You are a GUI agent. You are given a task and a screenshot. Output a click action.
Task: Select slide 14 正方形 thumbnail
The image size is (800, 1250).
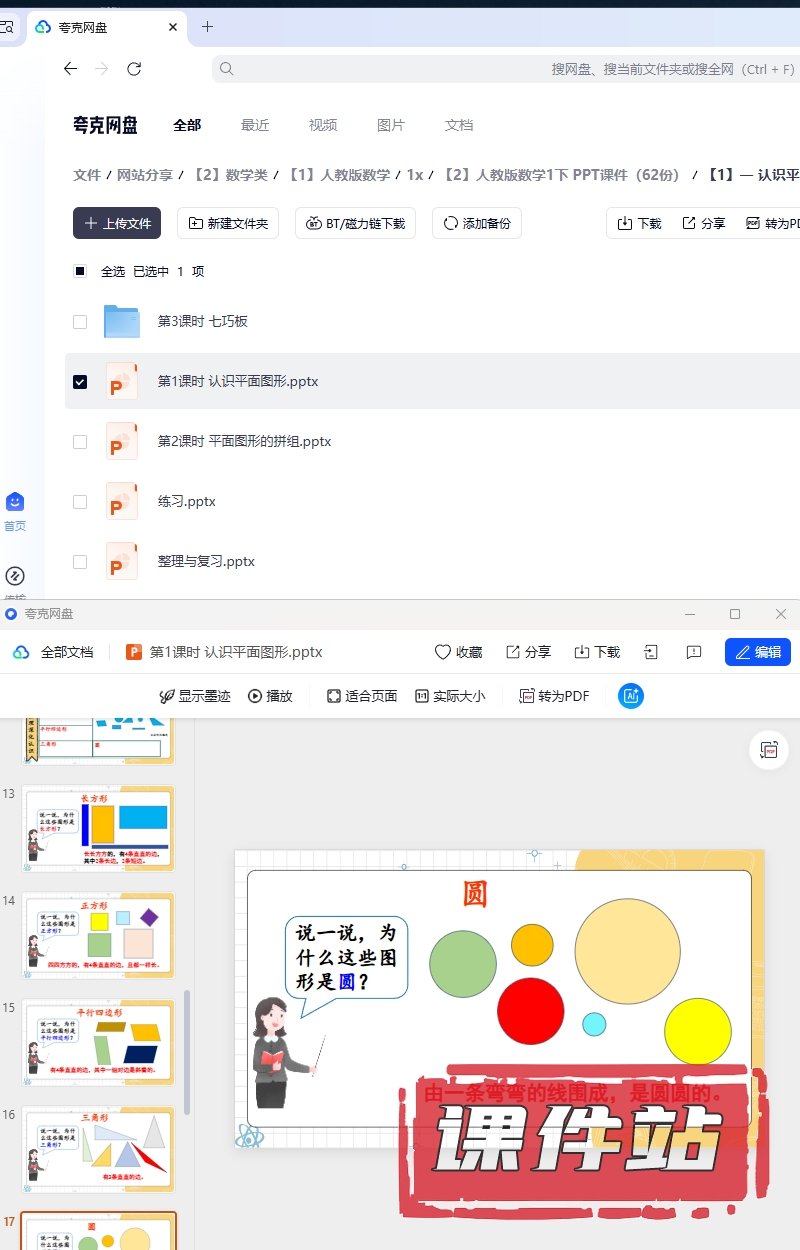click(x=98, y=934)
